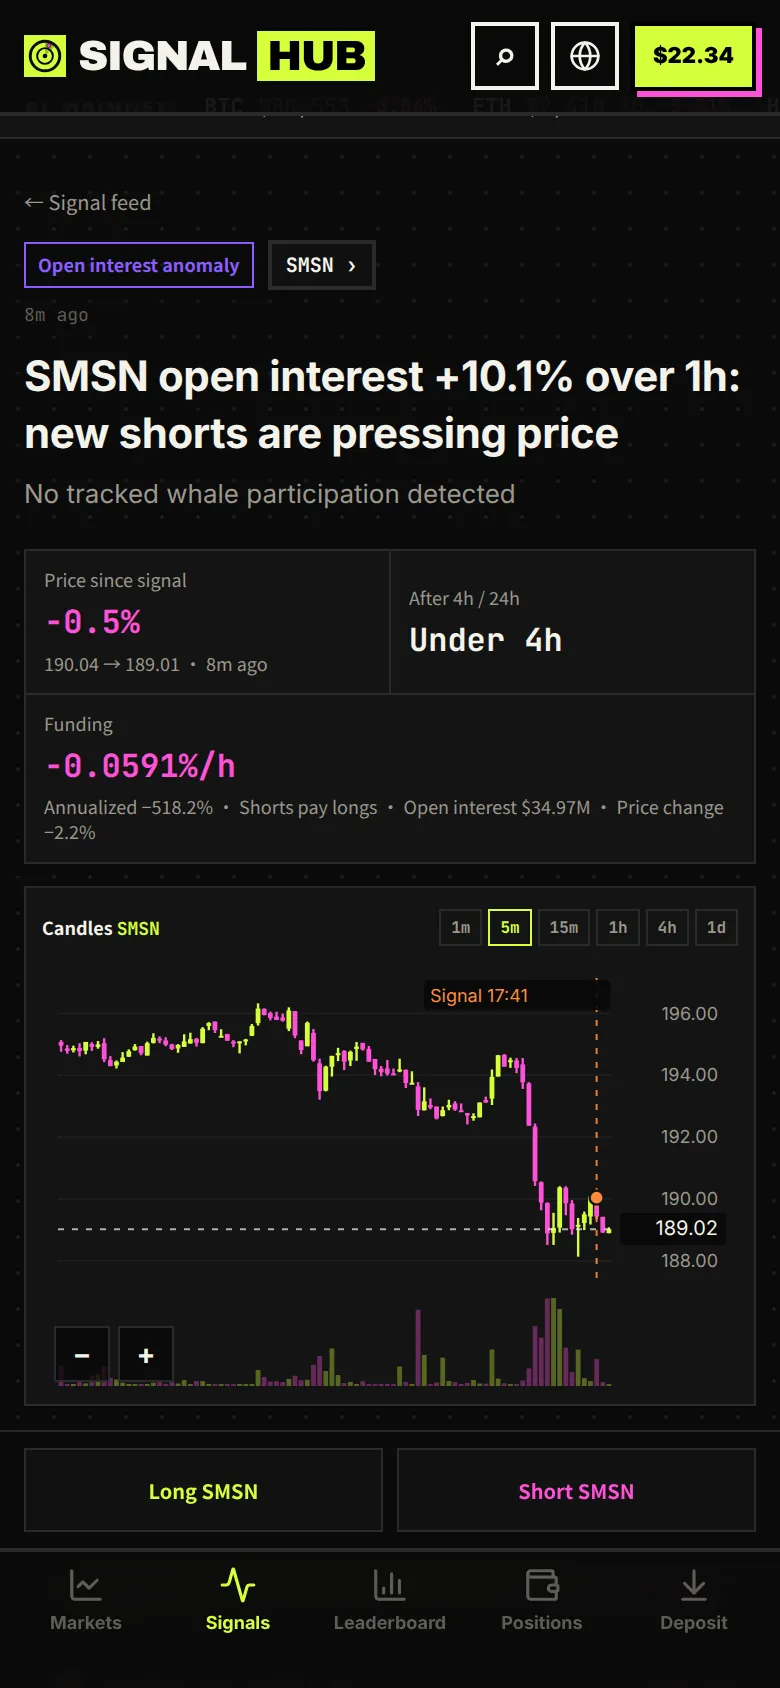Switch chart to 1d interval

[717, 927]
